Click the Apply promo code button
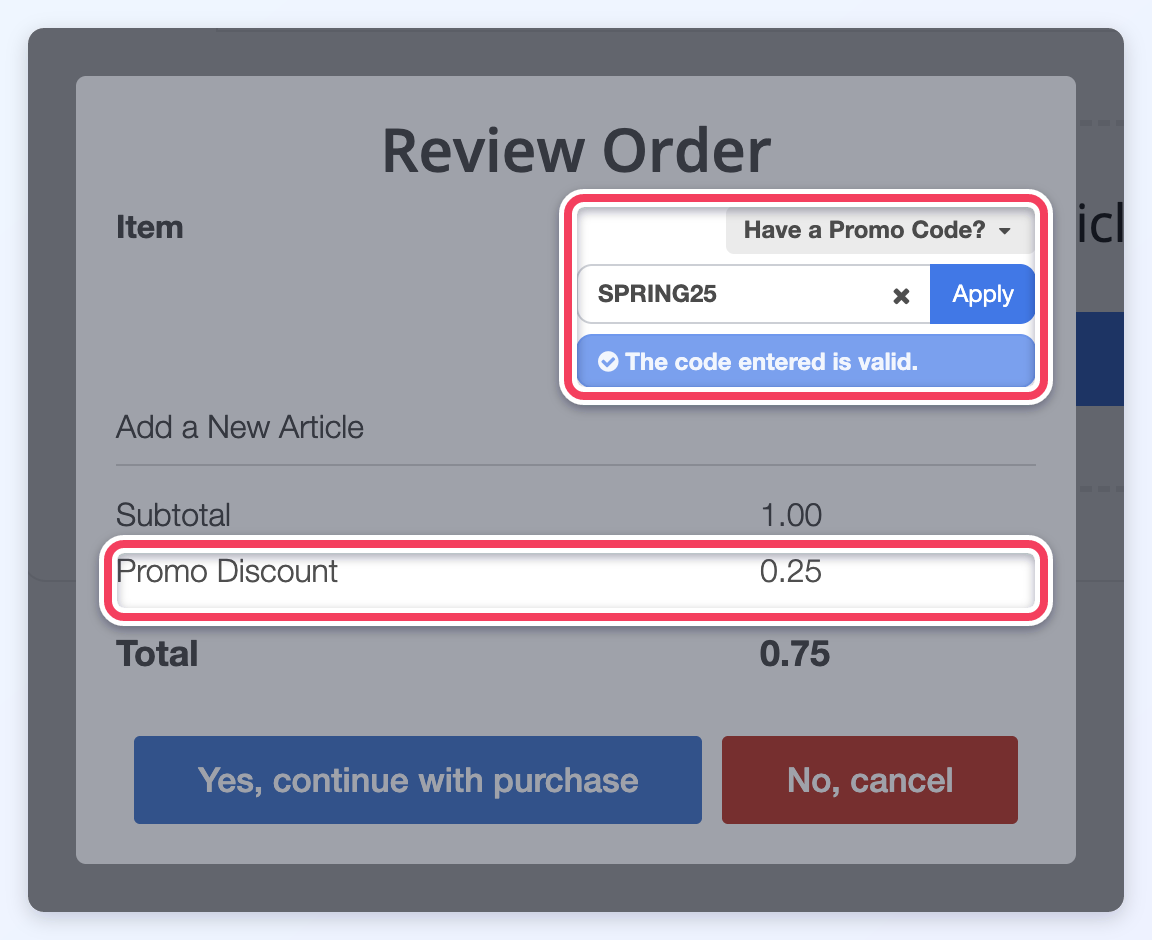Viewport: 1152px width, 940px height. coord(982,294)
